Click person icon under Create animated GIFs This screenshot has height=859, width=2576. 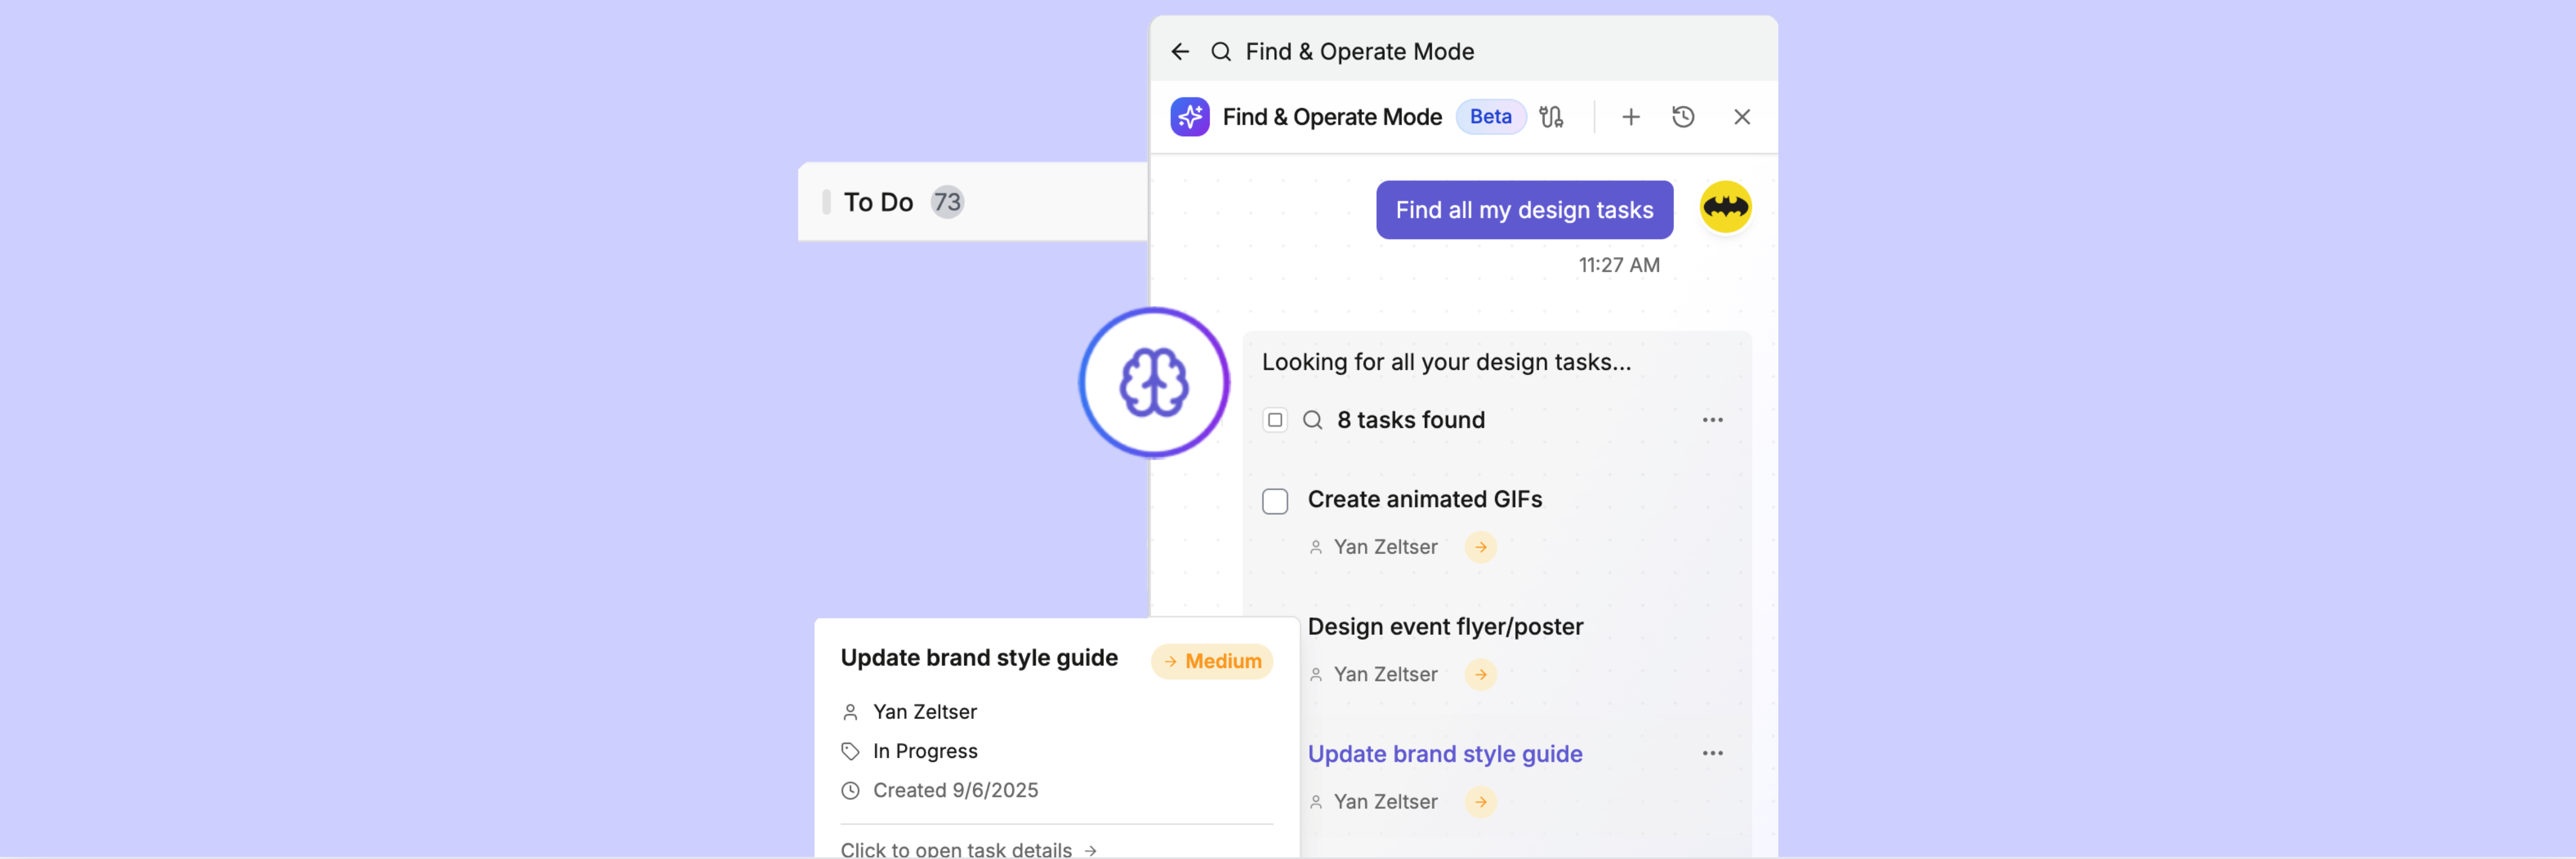click(1316, 547)
